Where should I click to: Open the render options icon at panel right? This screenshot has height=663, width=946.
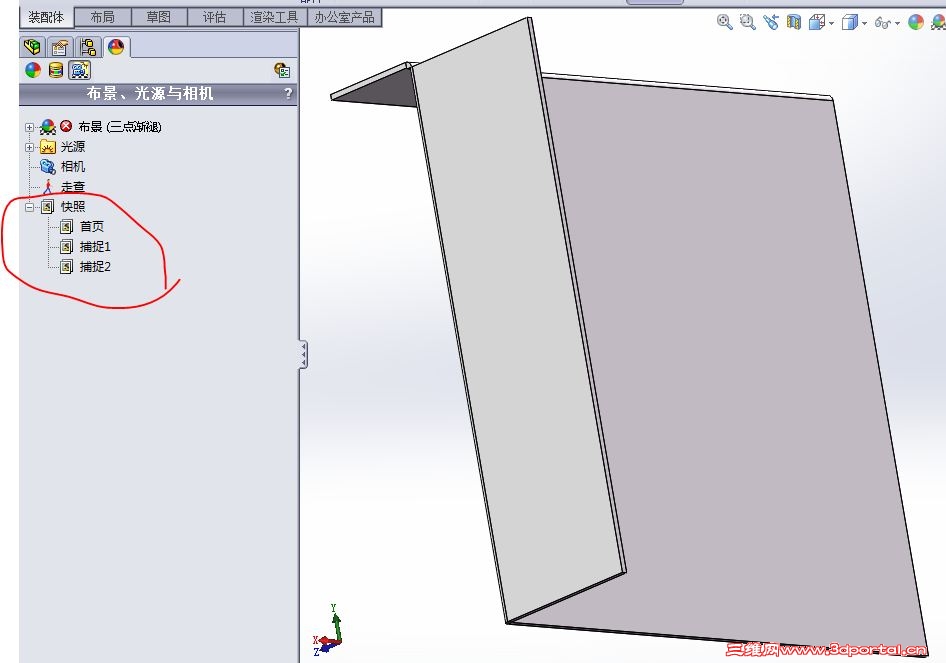pyautogui.click(x=282, y=71)
